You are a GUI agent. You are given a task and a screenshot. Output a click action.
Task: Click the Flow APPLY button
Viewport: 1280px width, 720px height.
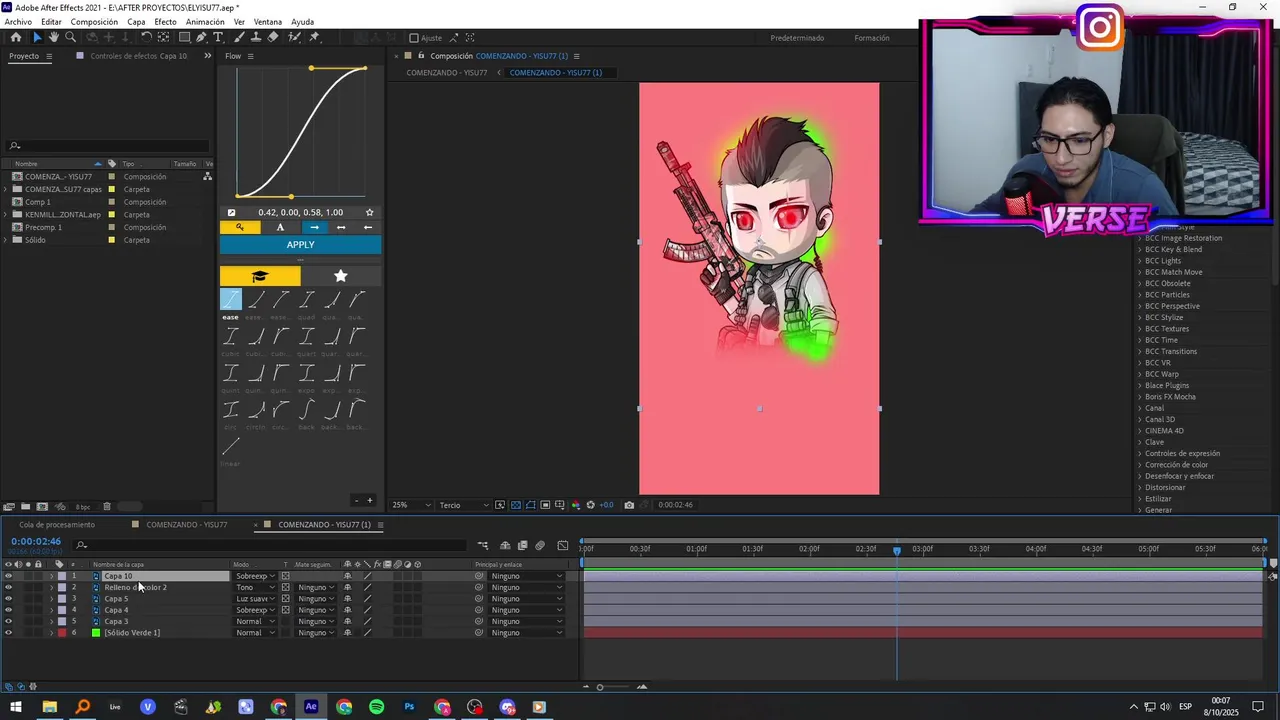tap(300, 245)
